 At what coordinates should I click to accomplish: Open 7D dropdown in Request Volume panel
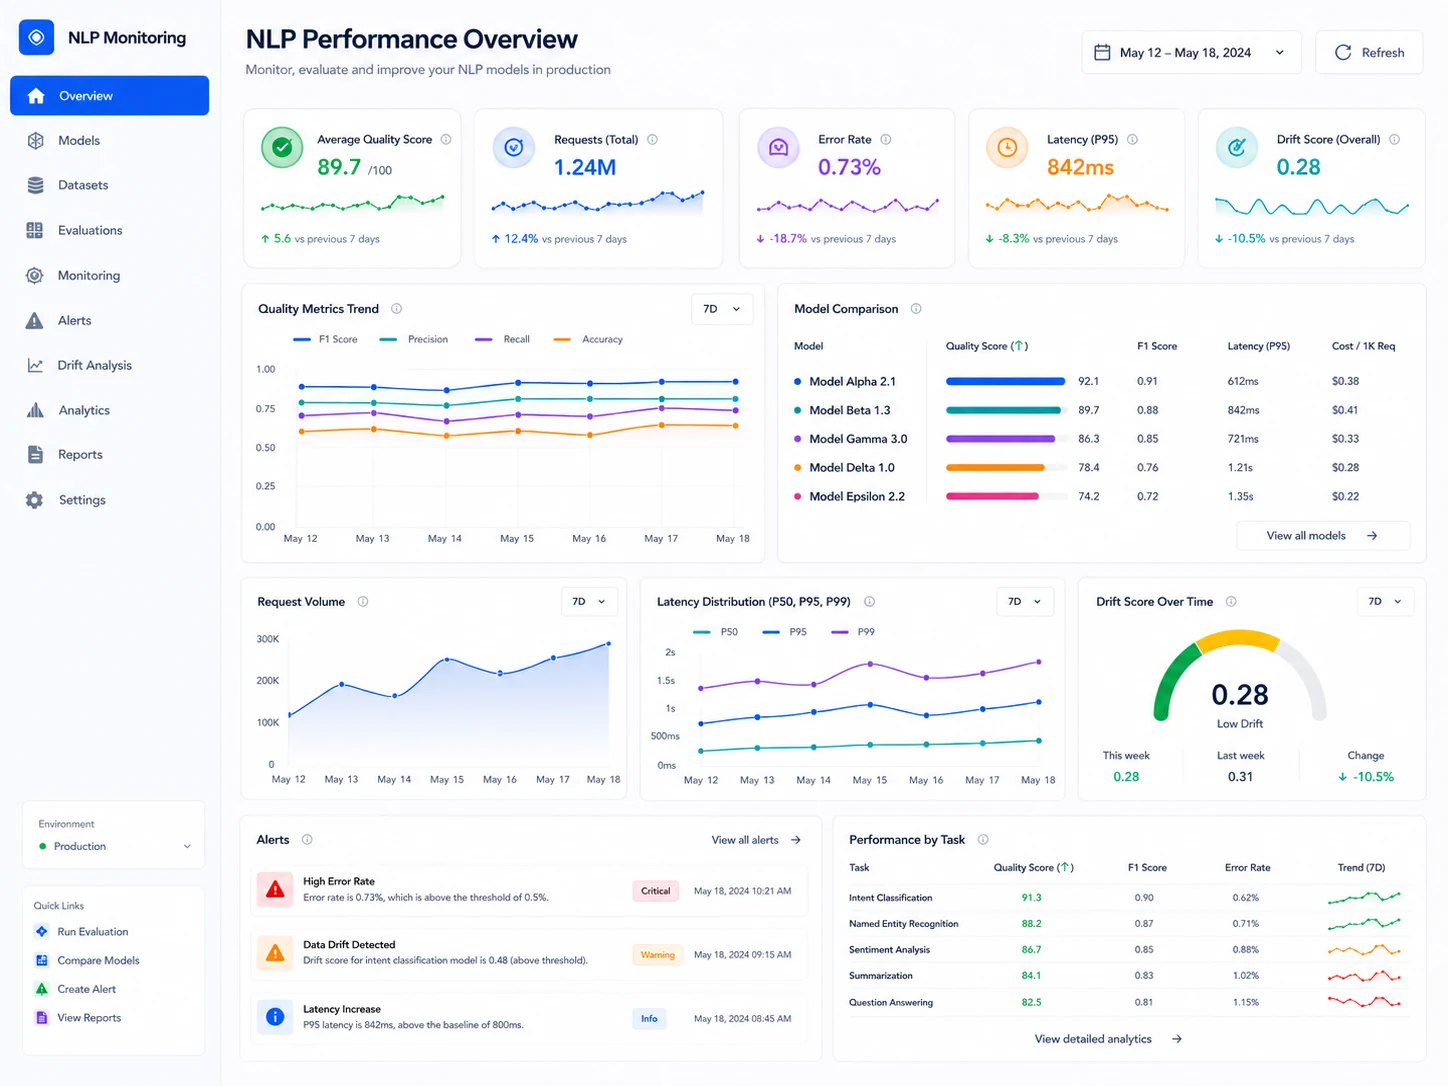(x=589, y=602)
